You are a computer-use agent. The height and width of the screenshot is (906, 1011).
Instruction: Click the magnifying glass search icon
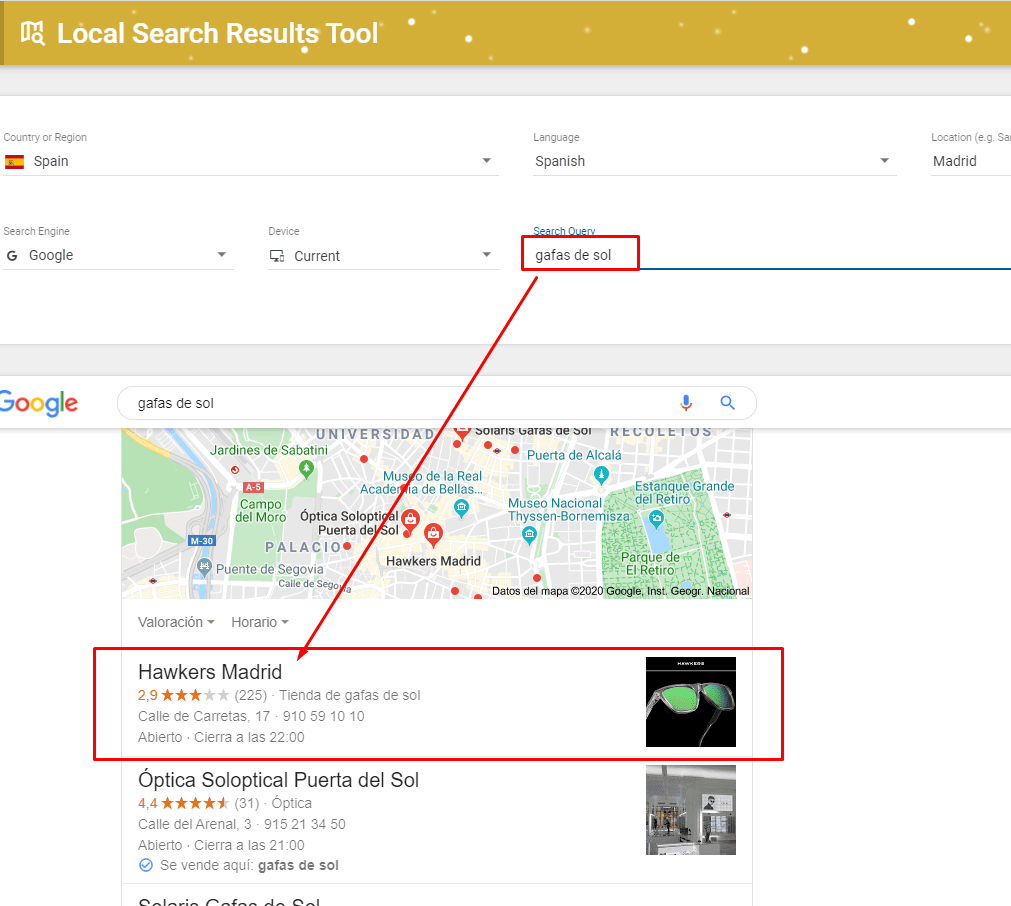[727, 403]
